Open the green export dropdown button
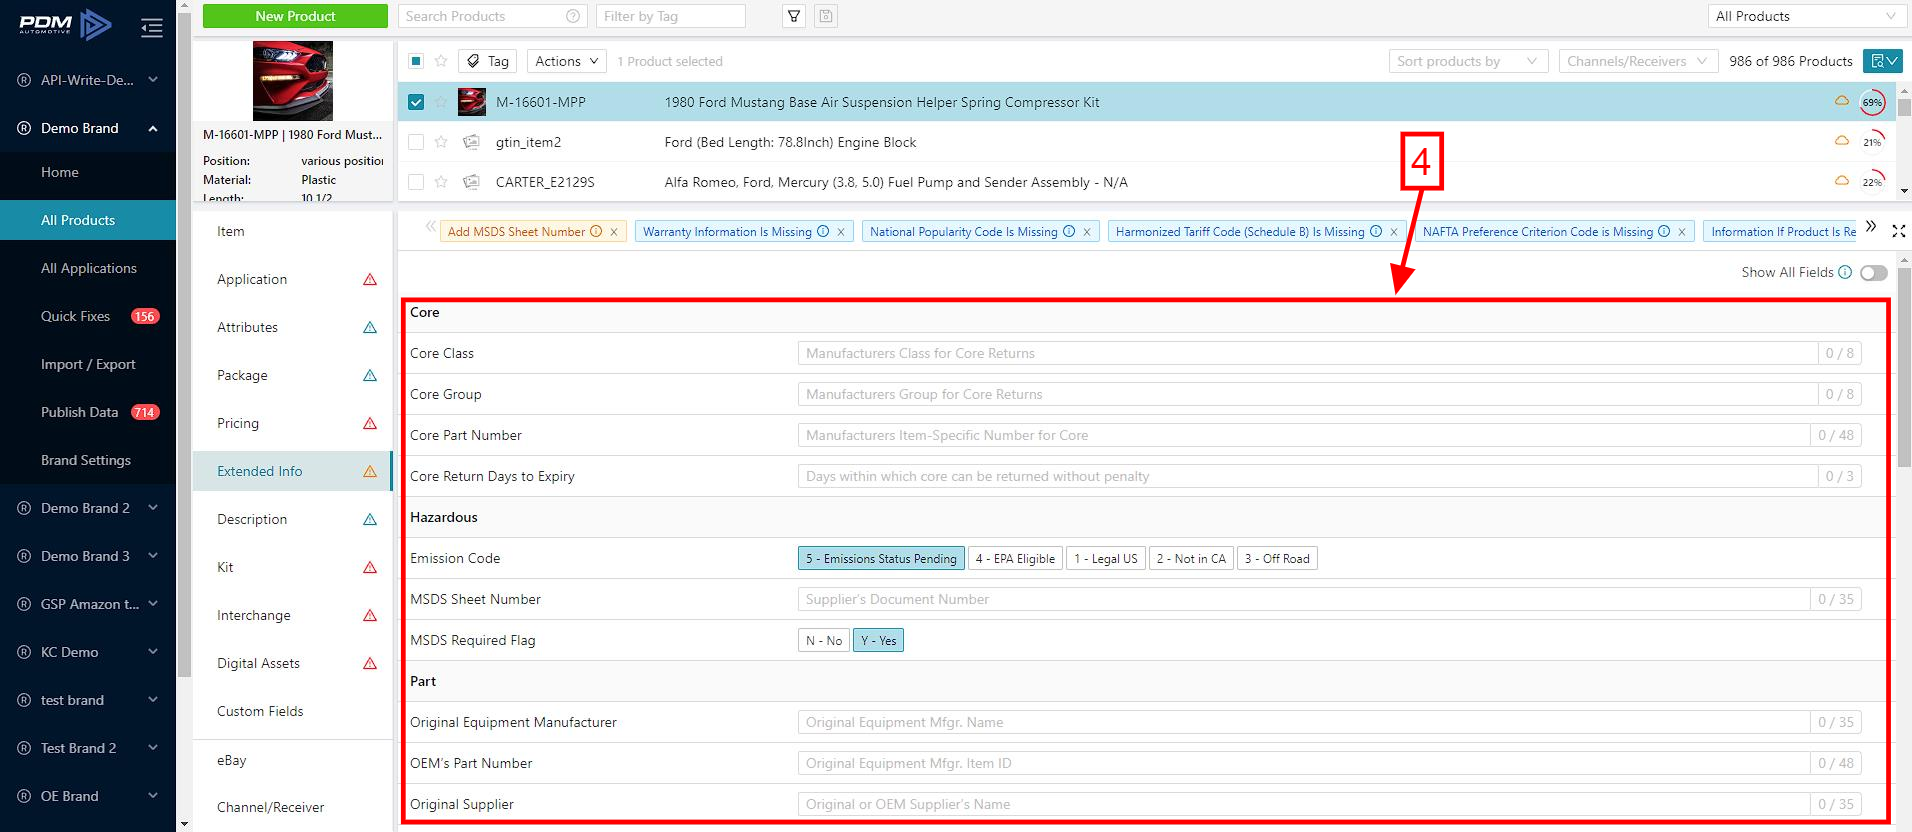1912x832 pixels. (1882, 61)
